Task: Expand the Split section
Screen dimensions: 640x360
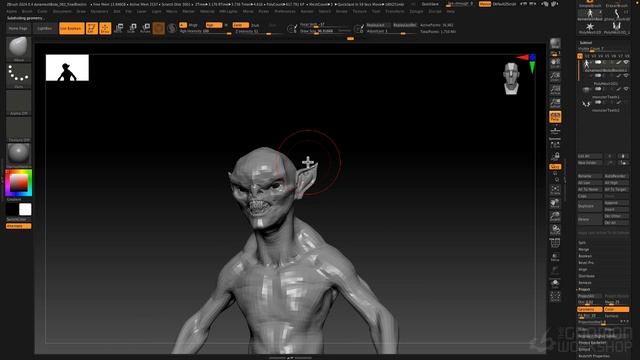Action: [582, 243]
